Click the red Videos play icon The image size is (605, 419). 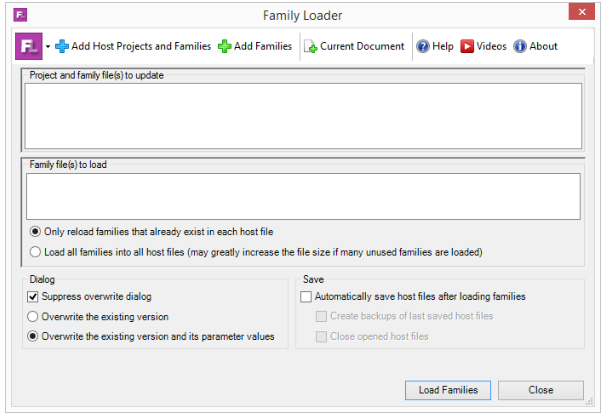467,46
